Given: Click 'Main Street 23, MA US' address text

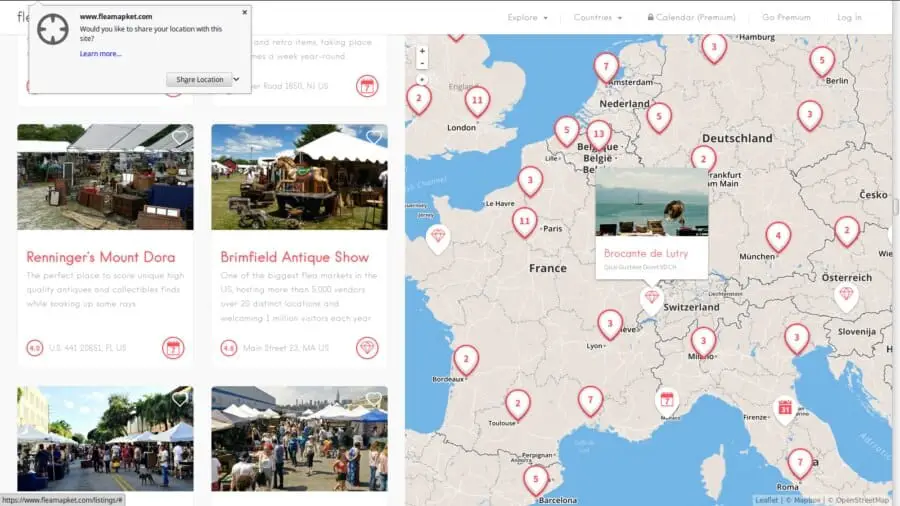Looking at the screenshot, I should 286,348.
